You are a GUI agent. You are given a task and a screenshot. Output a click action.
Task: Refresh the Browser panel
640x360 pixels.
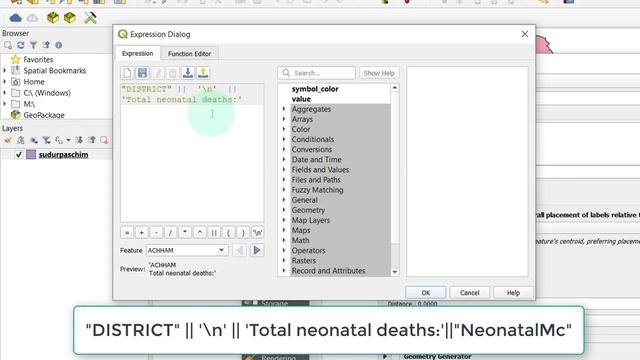21,45
